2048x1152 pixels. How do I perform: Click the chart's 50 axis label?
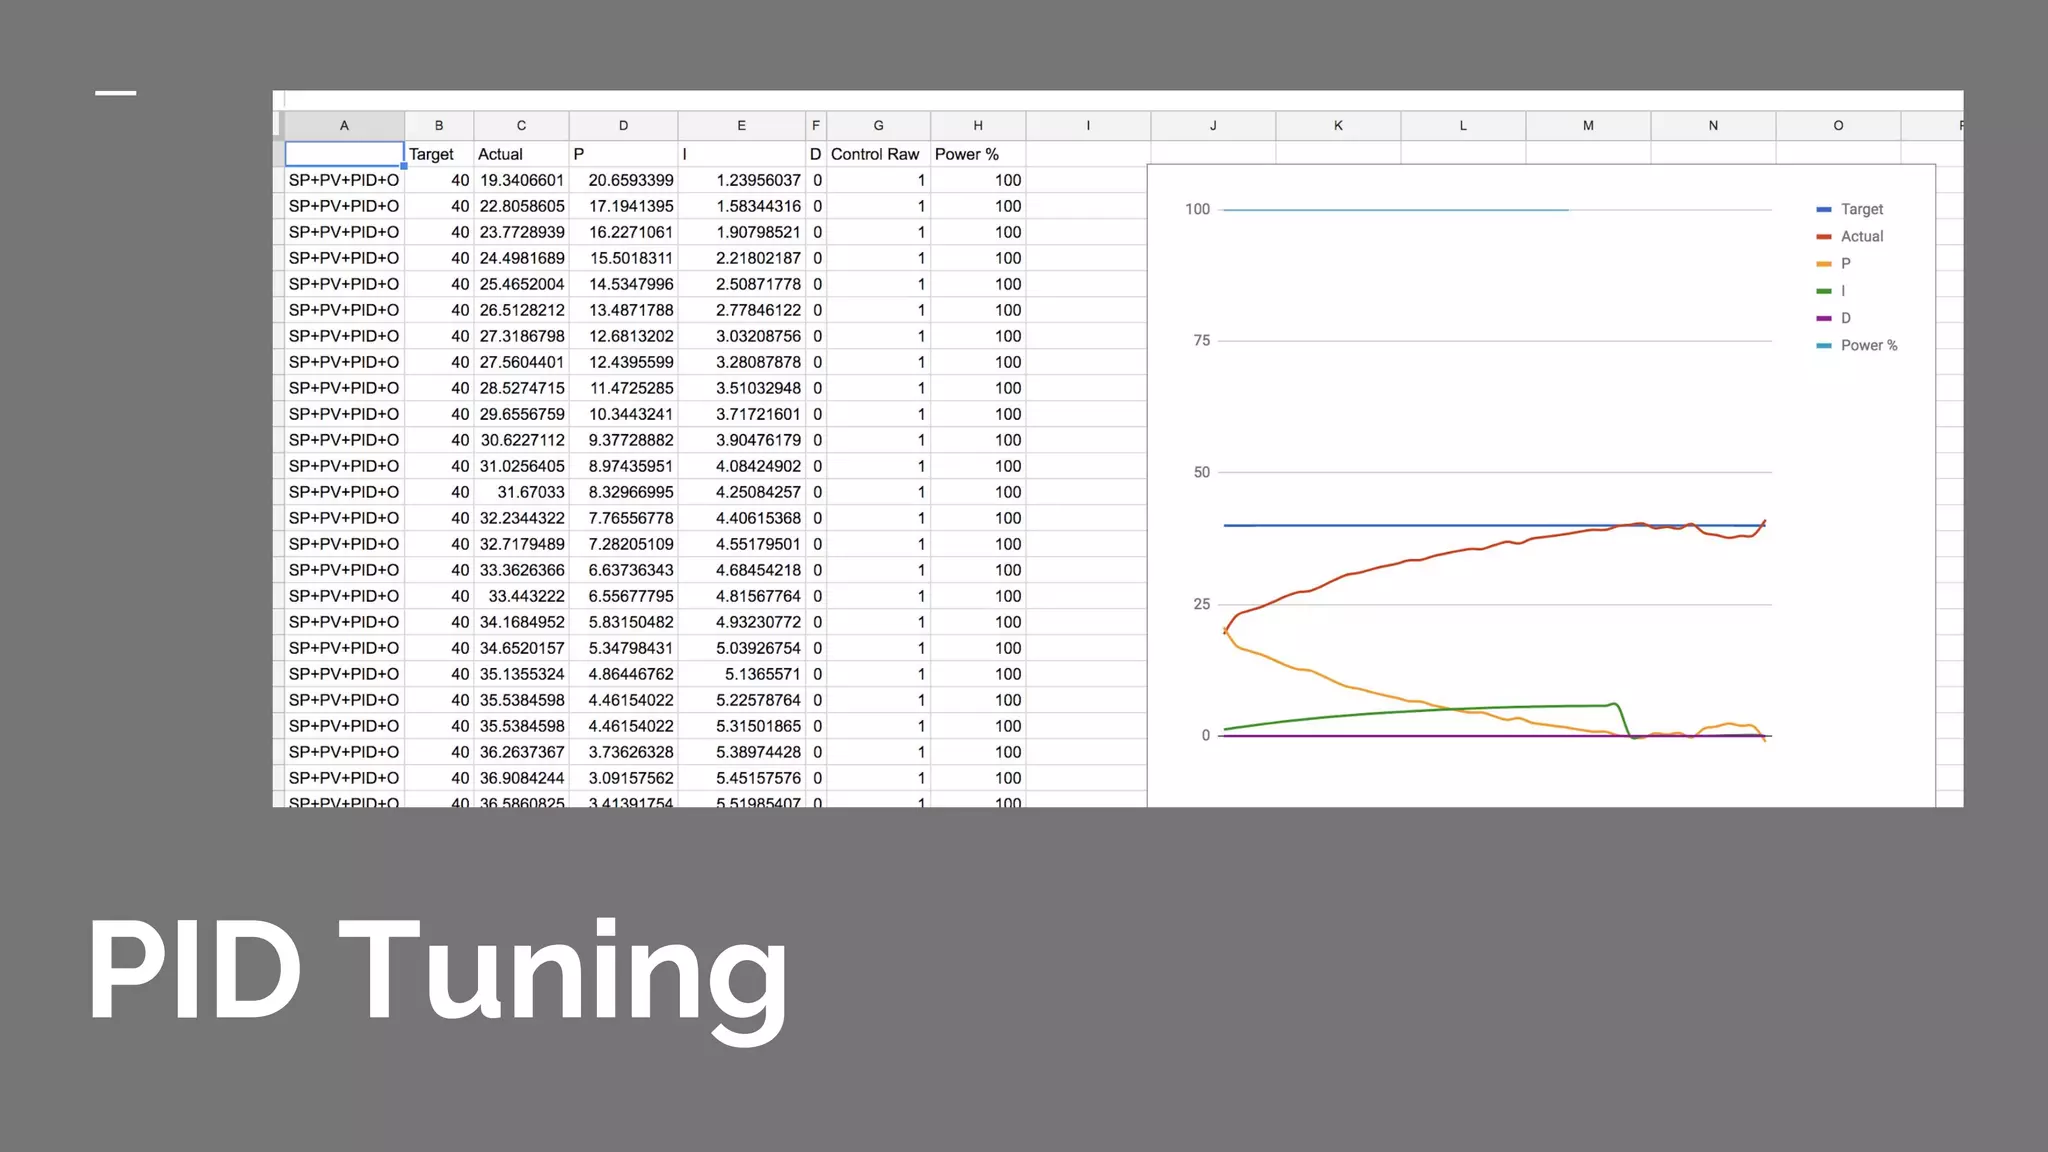click(x=1202, y=472)
